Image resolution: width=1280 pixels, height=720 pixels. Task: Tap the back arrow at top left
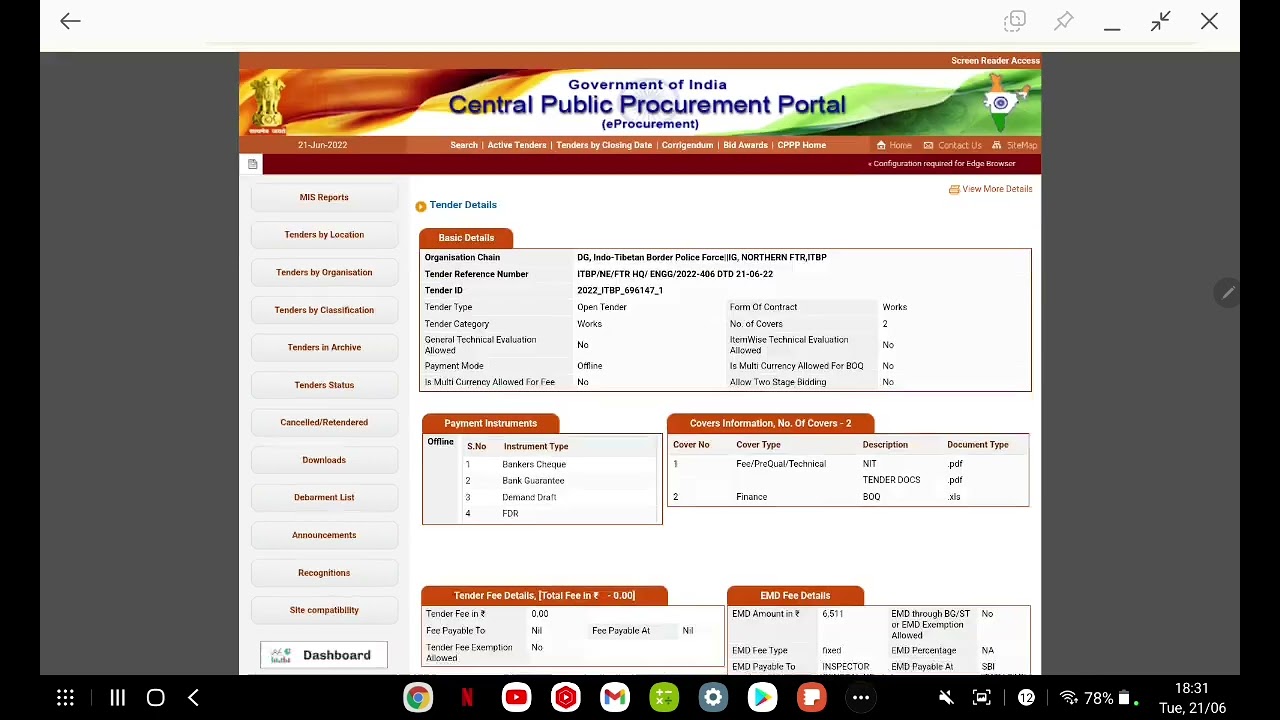(x=70, y=21)
